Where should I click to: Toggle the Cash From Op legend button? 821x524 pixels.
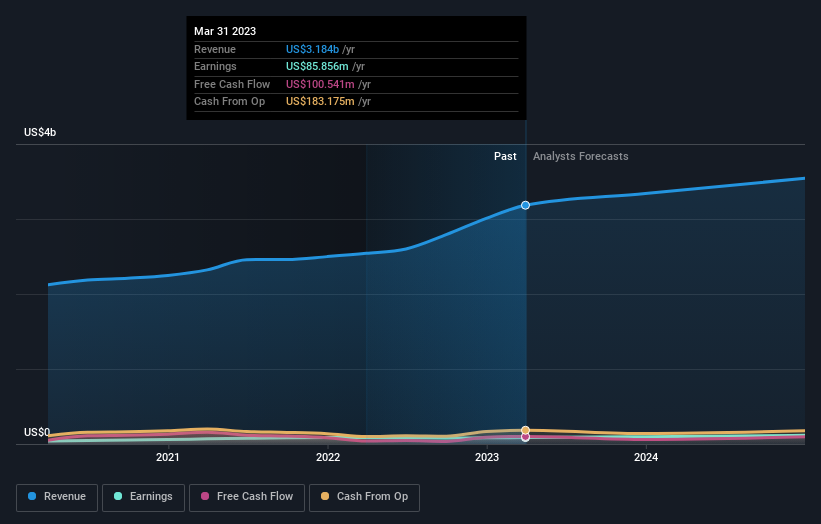pyautogui.click(x=364, y=497)
